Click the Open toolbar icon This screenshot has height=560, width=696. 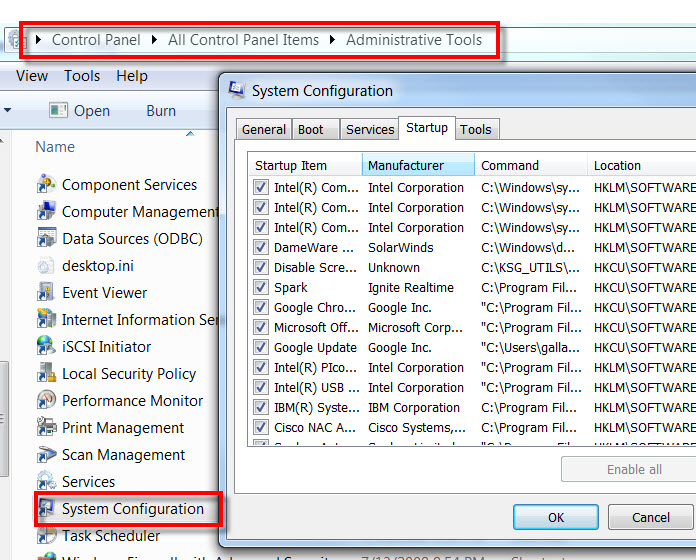tap(58, 110)
